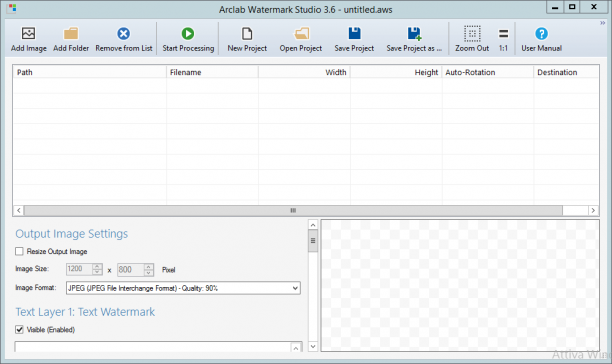The width and height of the screenshot is (612, 364).
Task: Save Project using the floppy disk icon
Action: pyautogui.click(x=354, y=34)
